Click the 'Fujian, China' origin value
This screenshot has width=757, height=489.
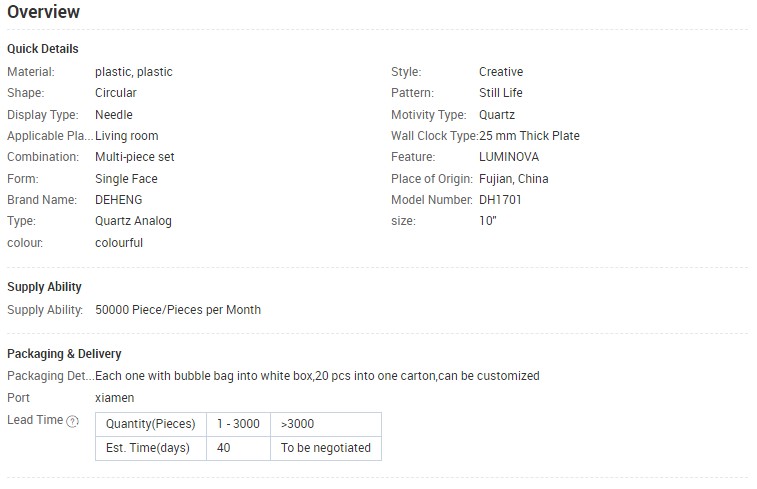(x=513, y=179)
